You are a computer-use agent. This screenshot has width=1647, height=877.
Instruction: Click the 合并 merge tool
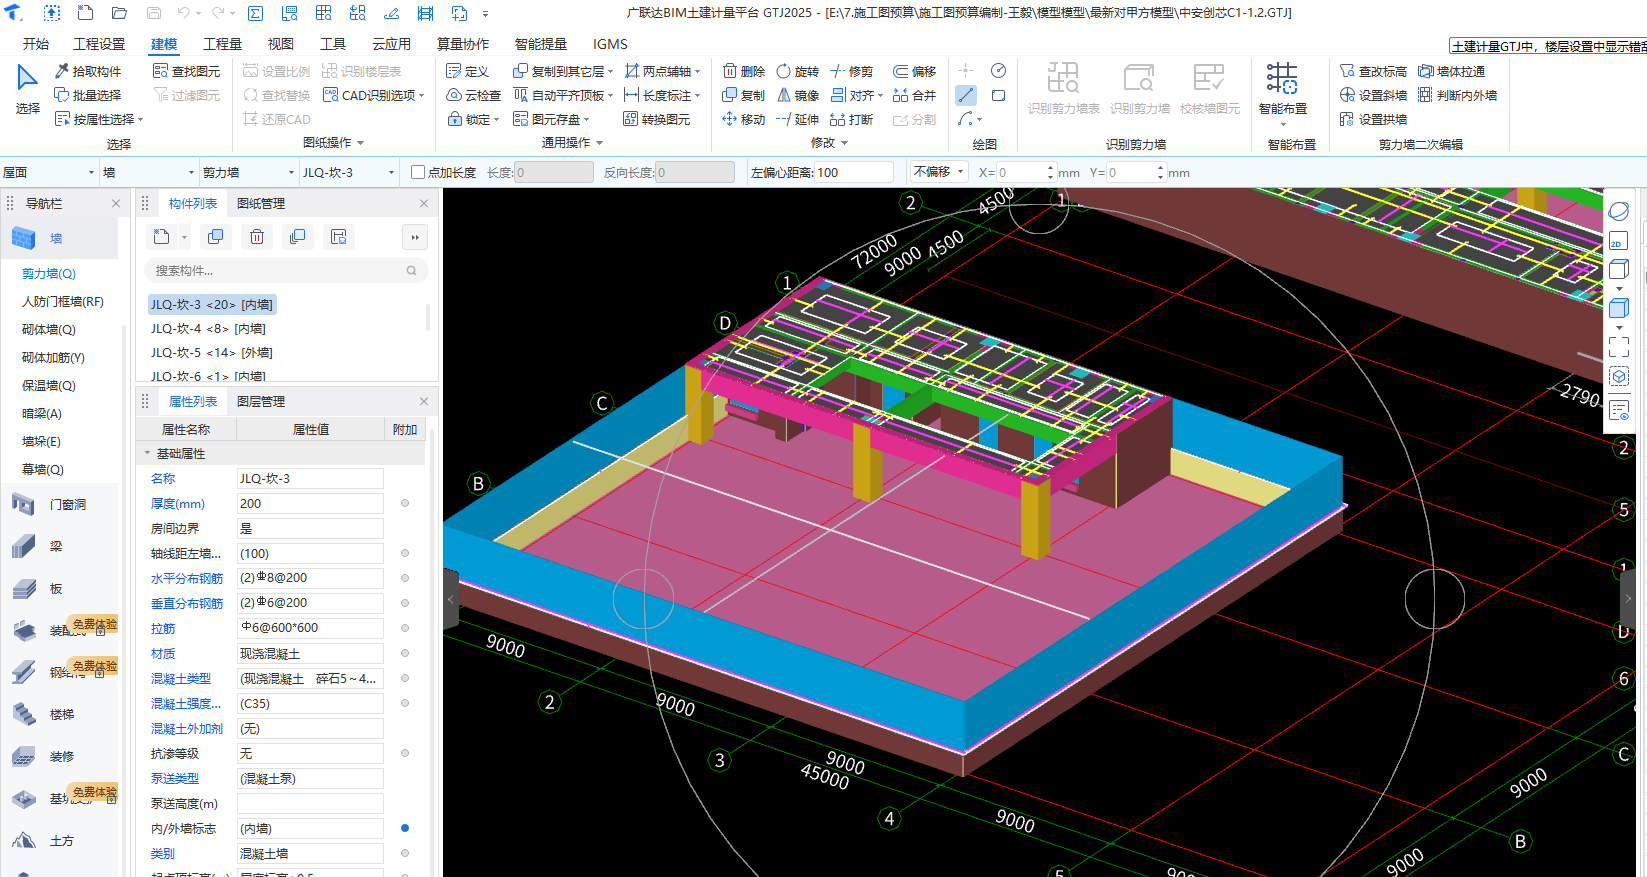(x=914, y=95)
